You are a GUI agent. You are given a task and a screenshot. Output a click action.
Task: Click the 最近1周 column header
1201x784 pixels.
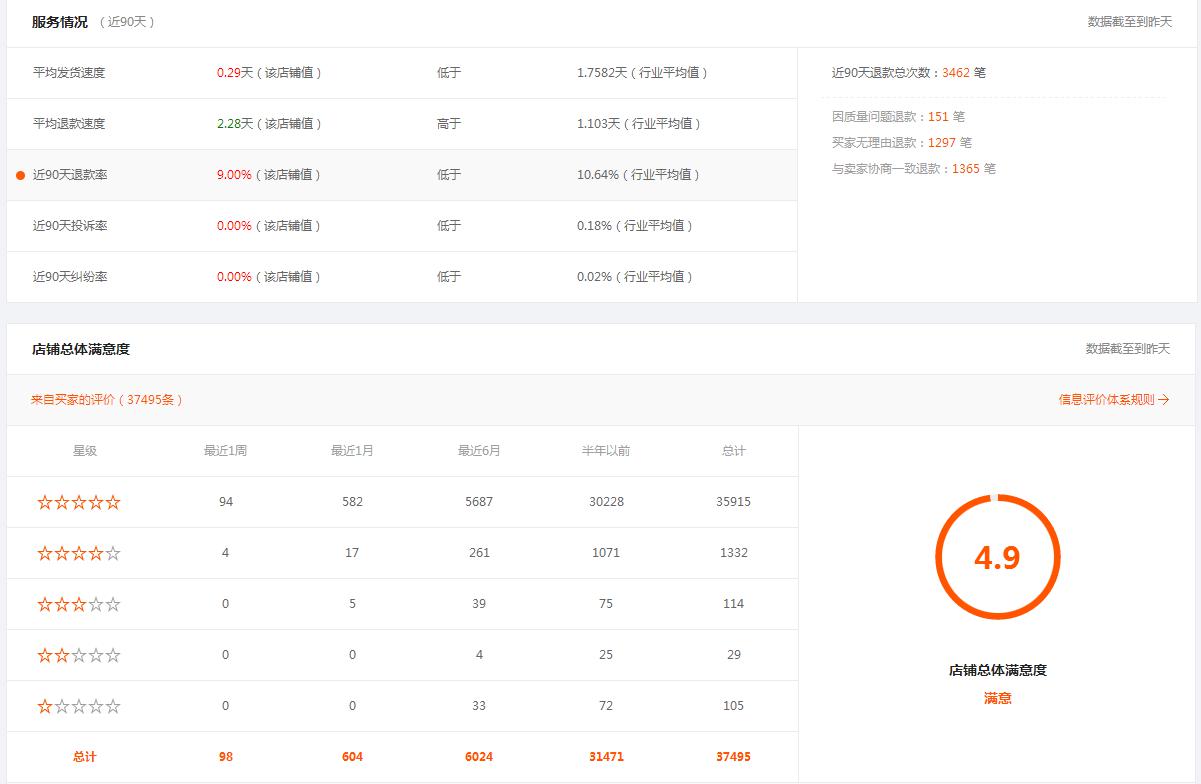[225, 451]
